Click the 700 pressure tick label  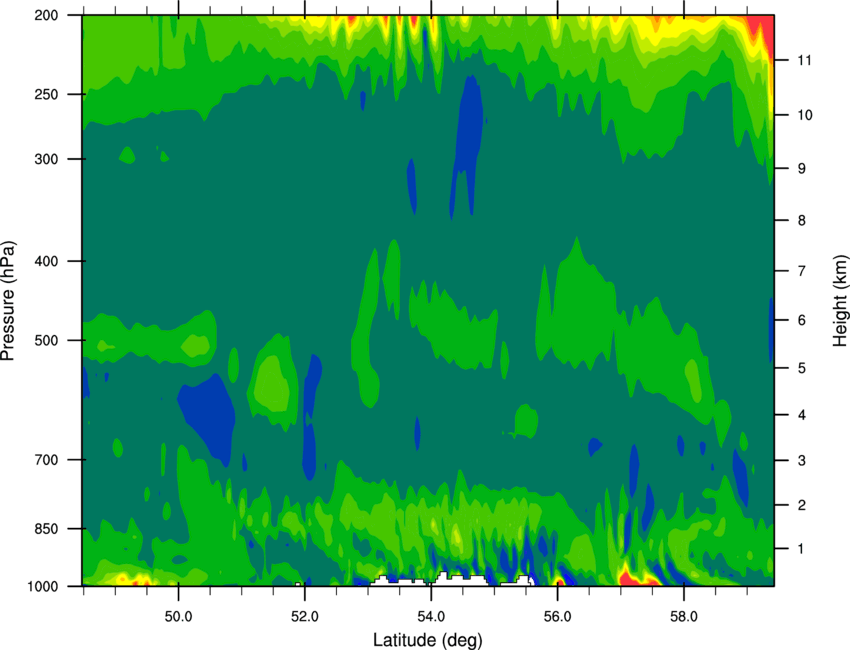click(x=47, y=460)
